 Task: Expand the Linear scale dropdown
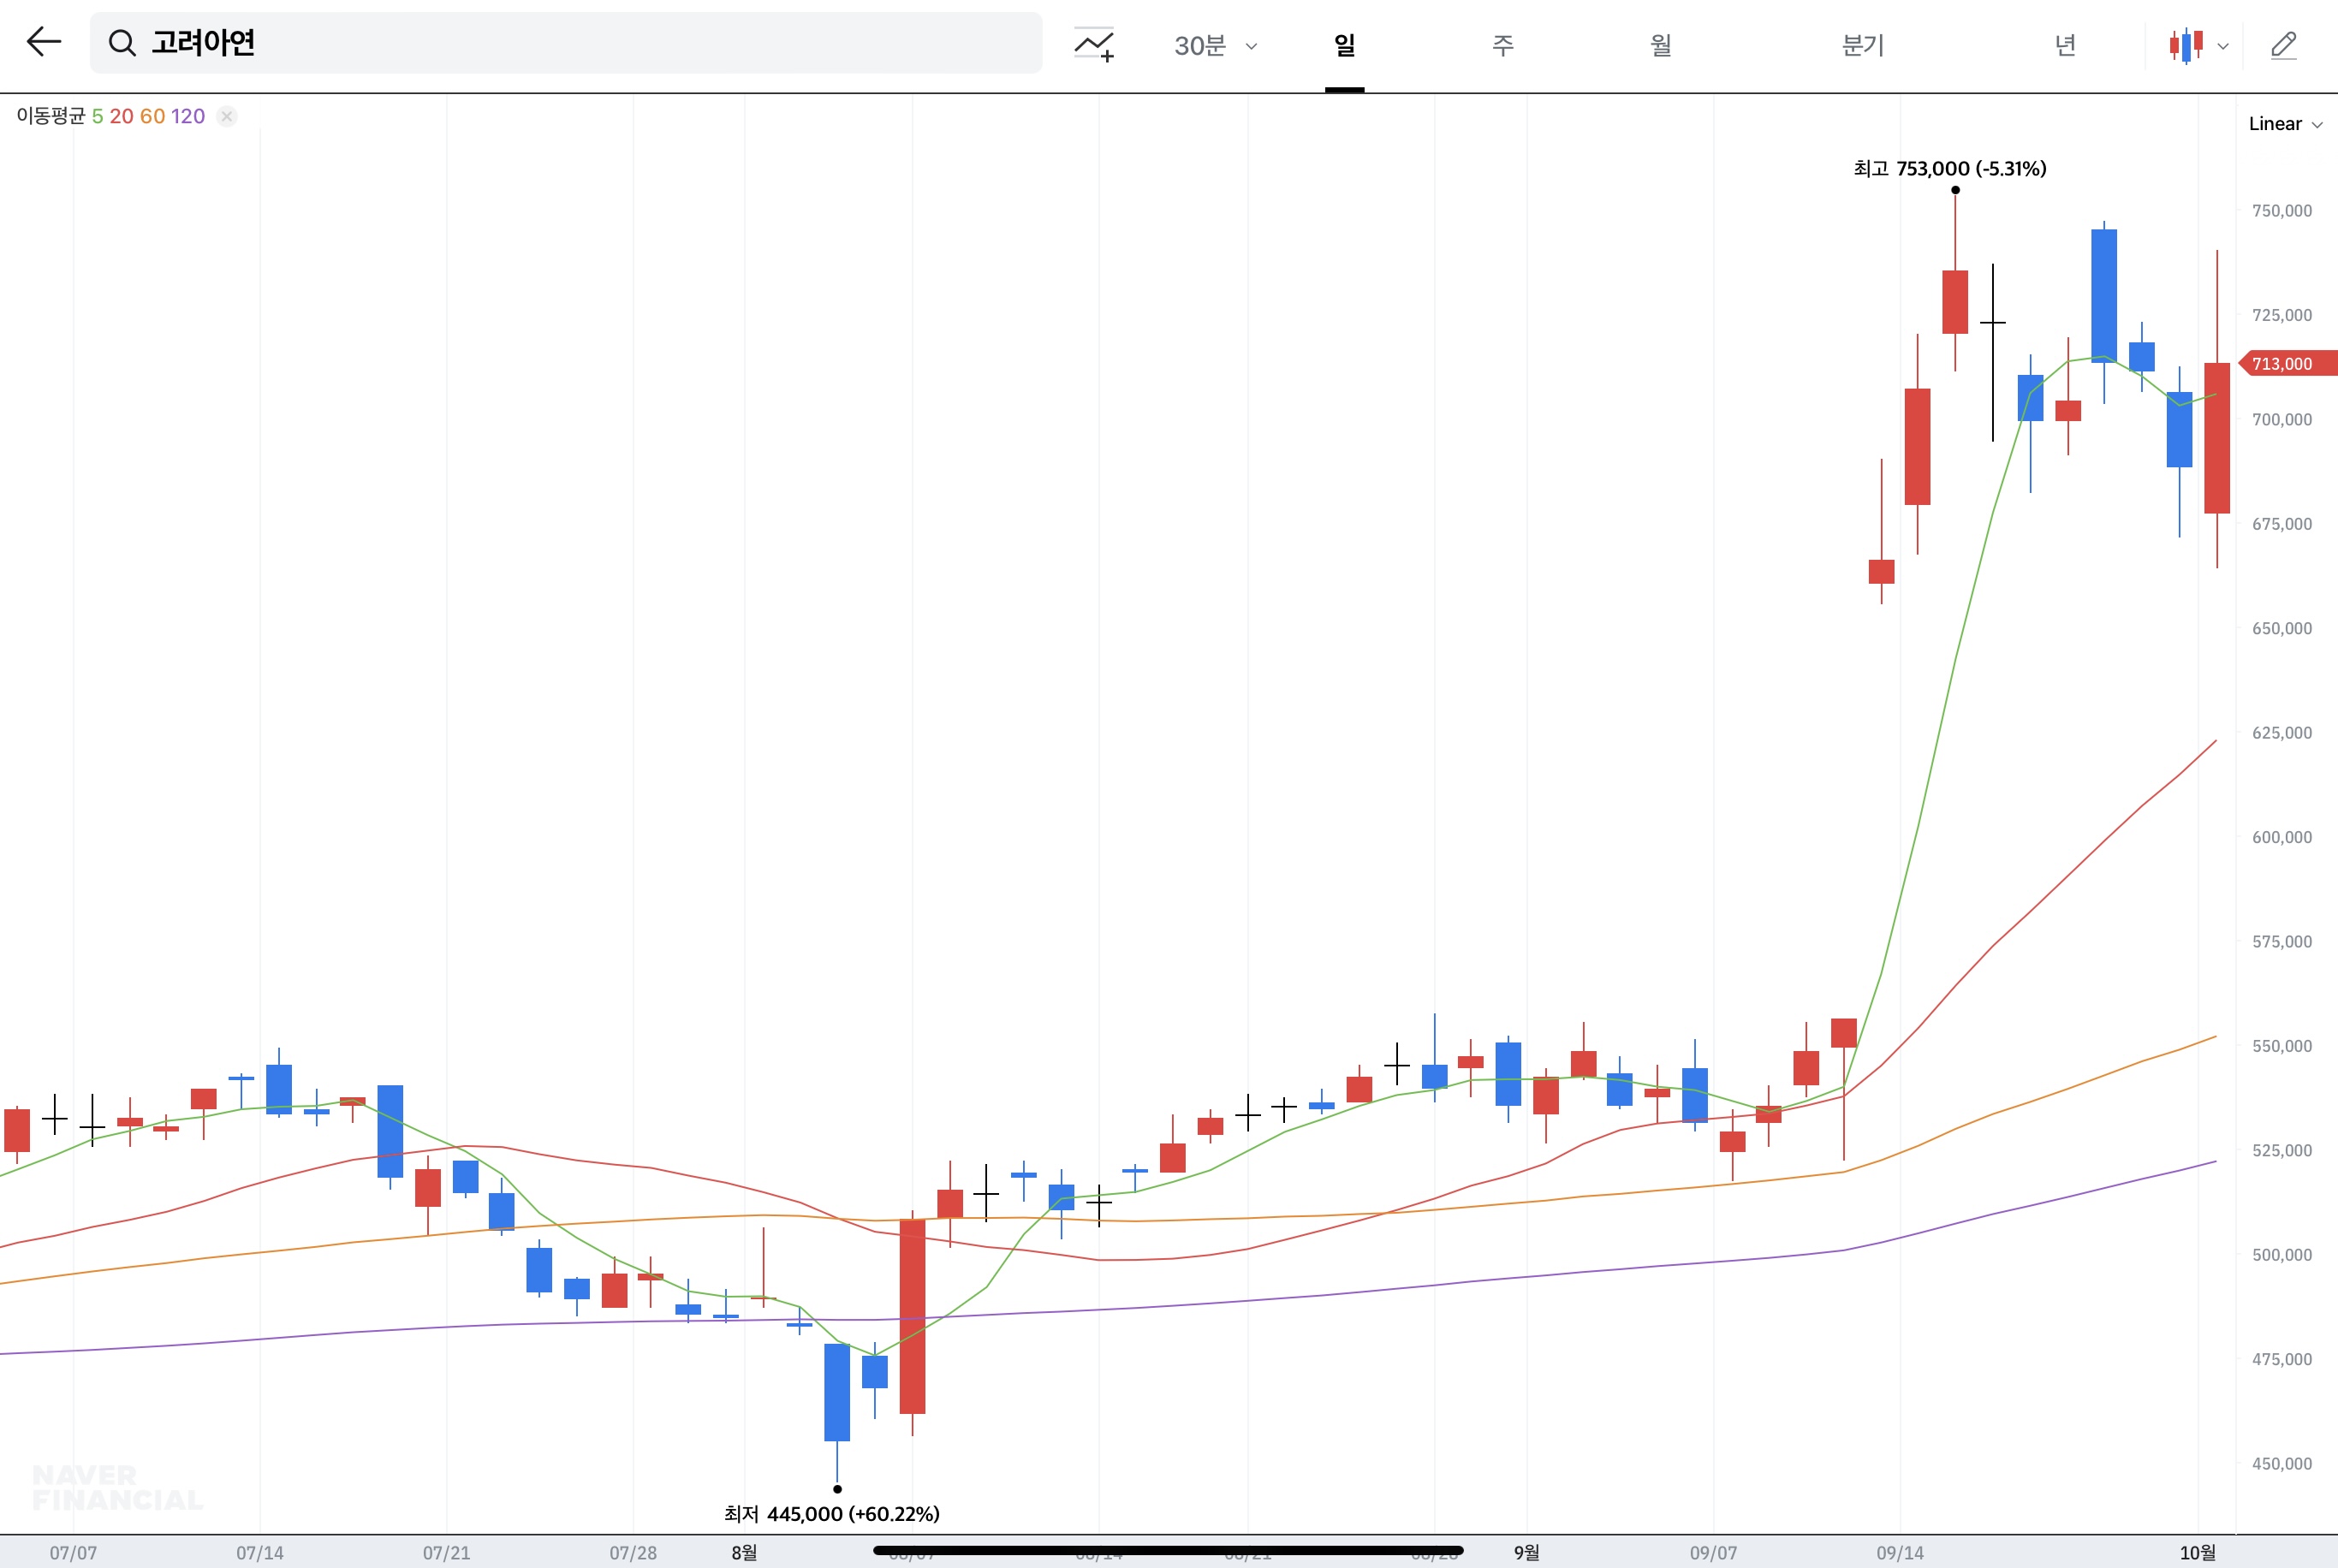coord(2286,124)
